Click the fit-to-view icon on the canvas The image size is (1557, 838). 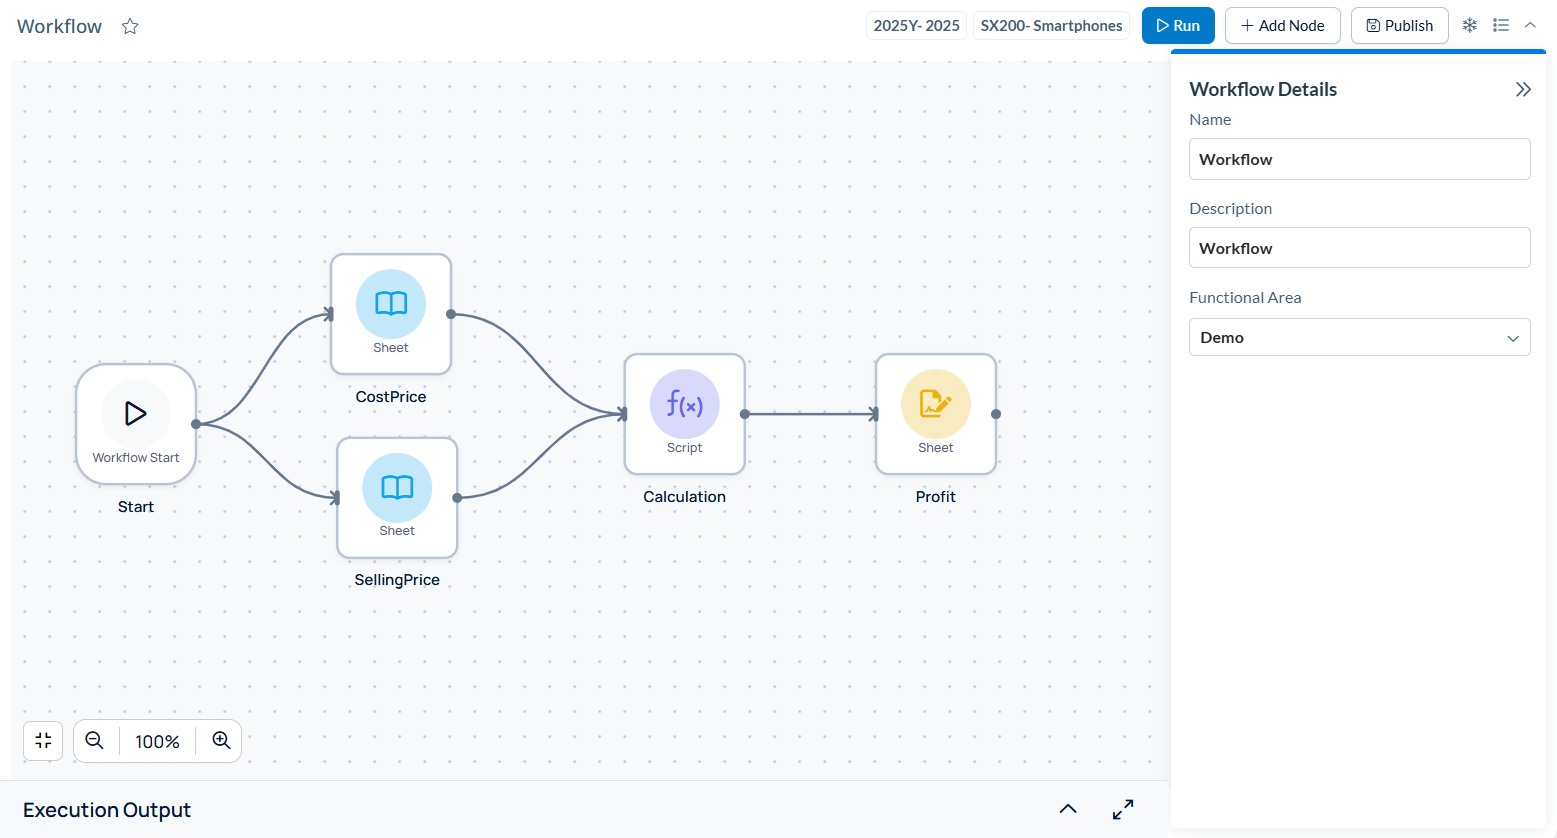coord(42,740)
